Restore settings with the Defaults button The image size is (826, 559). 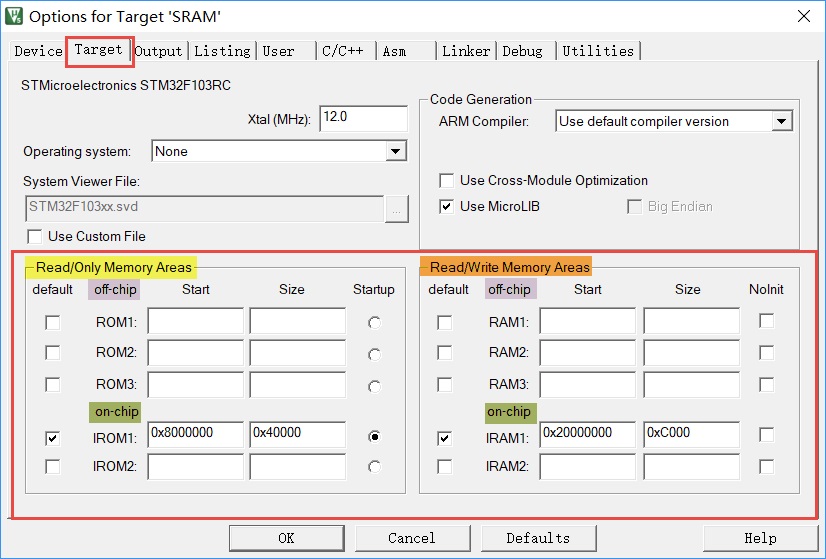pos(538,538)
